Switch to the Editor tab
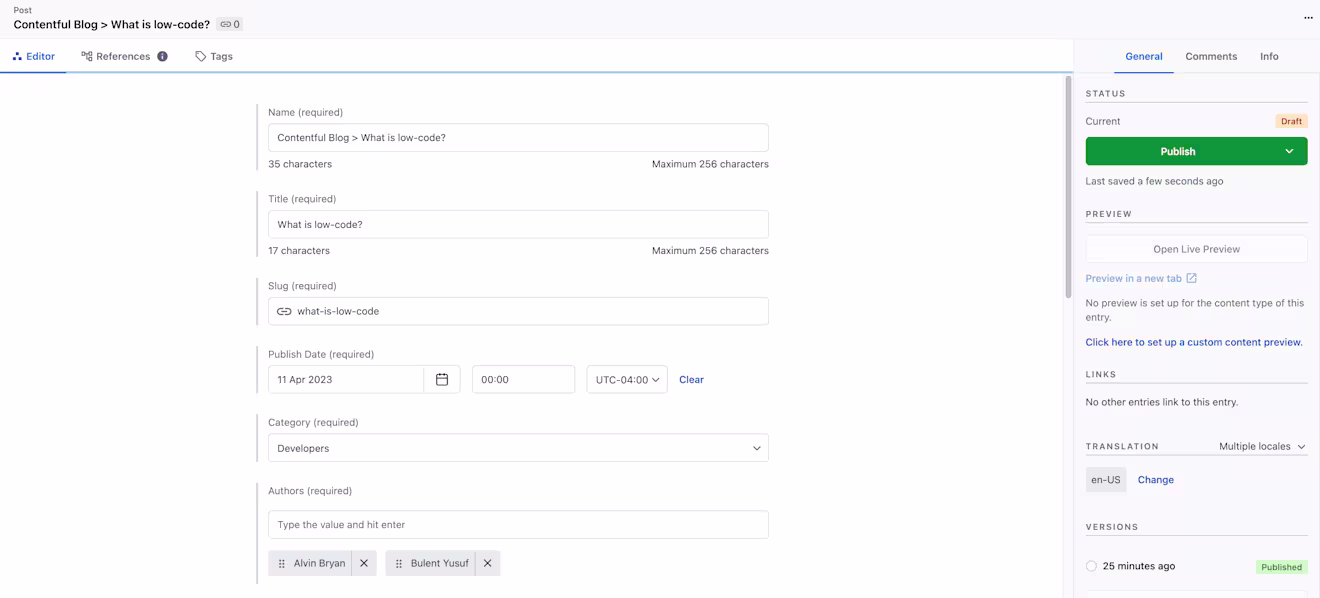The image size is (1320, 598). point(33,56)
